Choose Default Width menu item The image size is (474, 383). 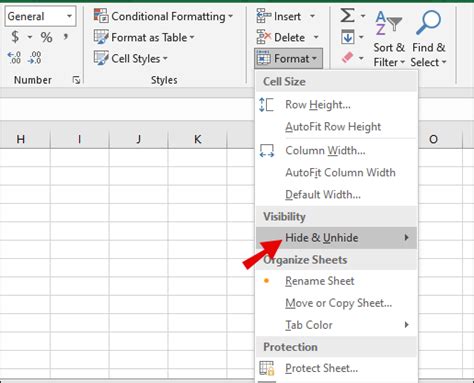pos(336,195)
